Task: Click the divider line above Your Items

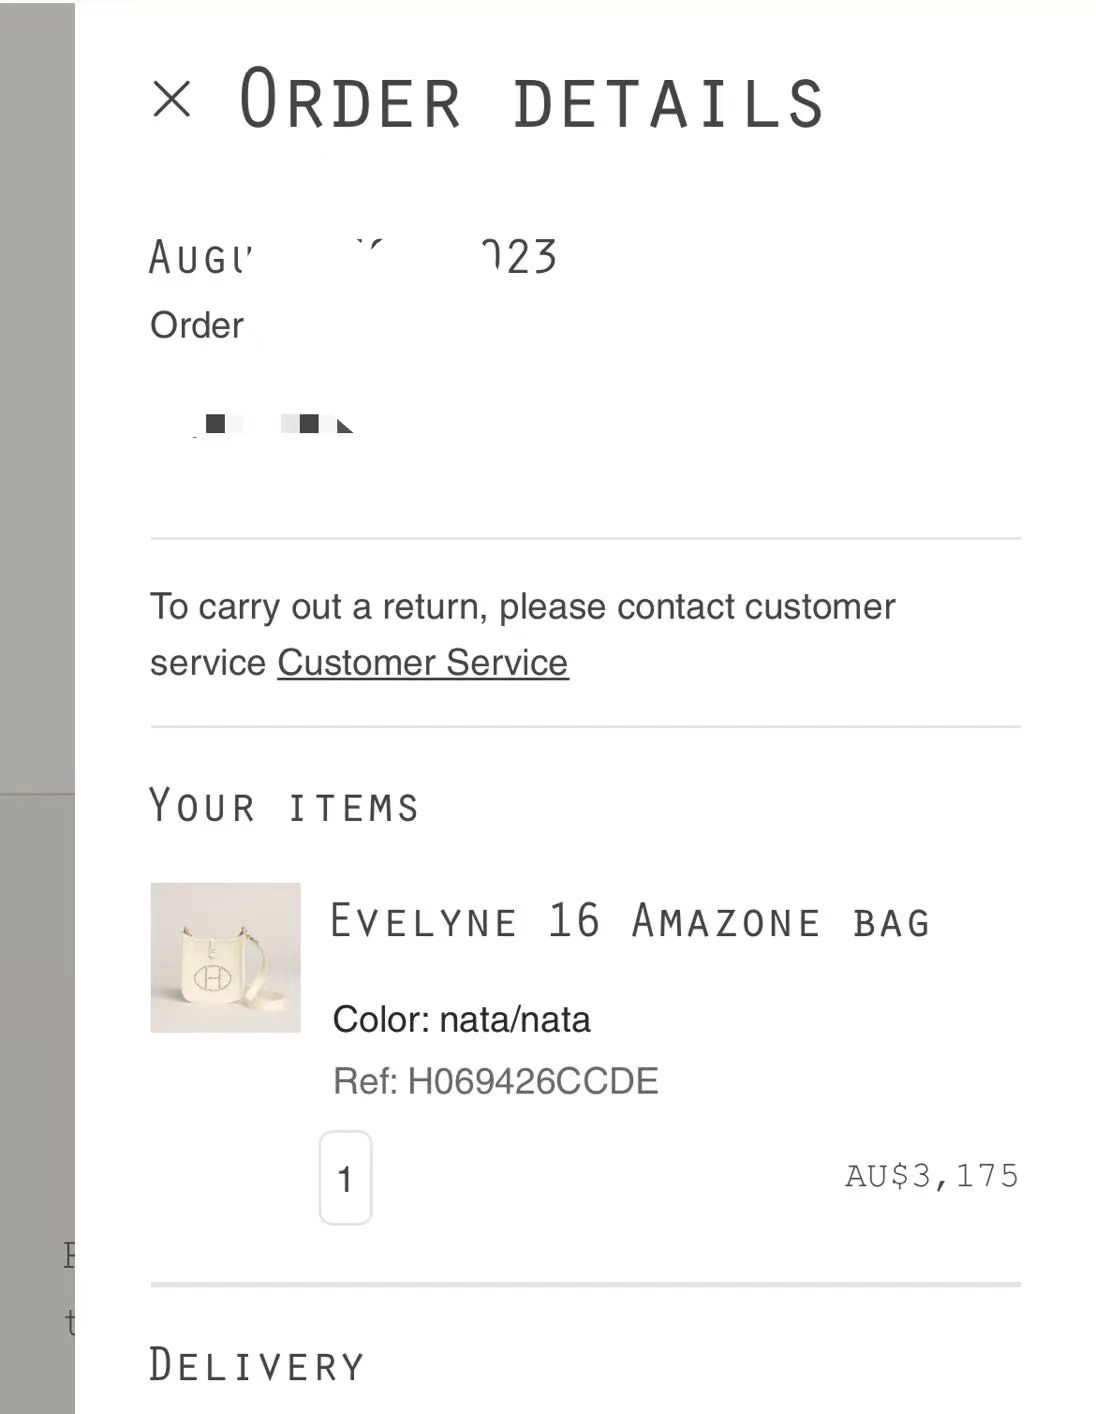Action: [x=585, y=727]
